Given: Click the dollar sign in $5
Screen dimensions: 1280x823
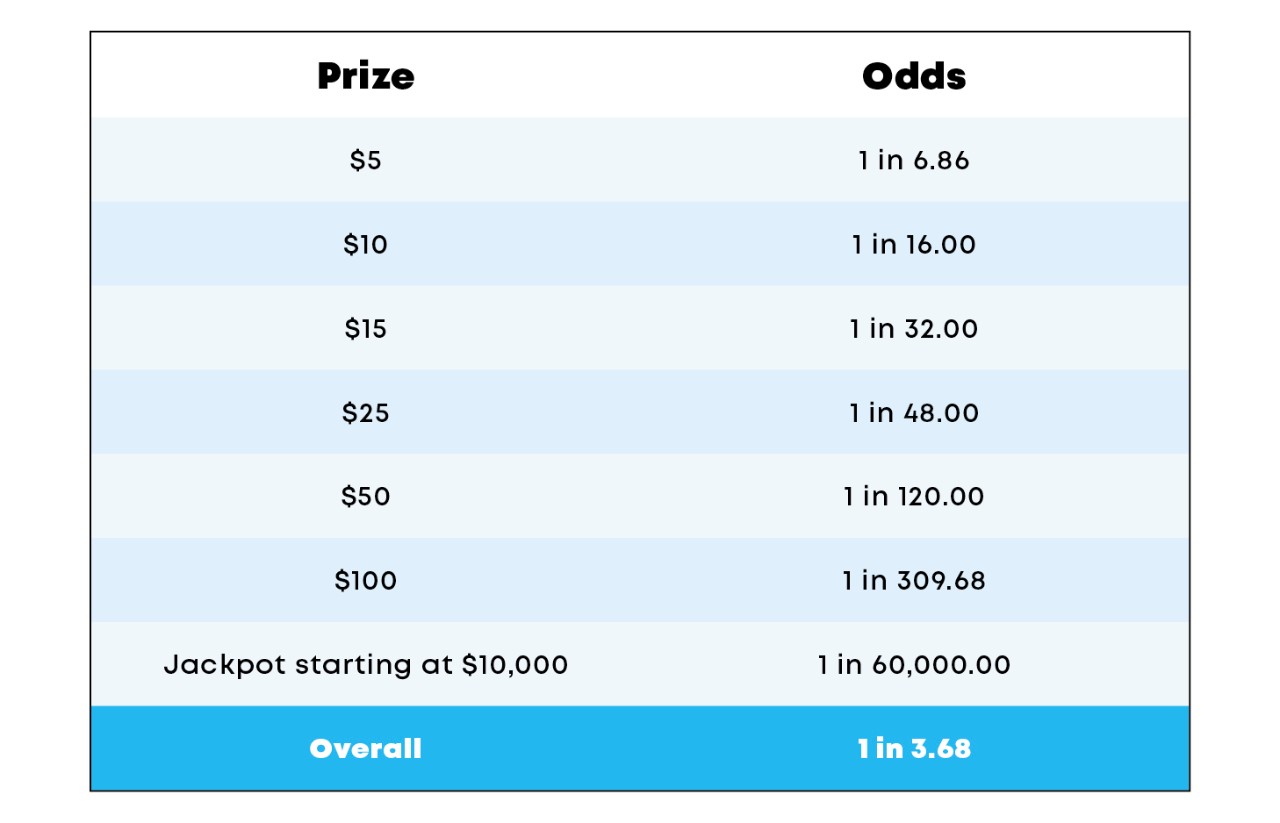Looking at the screenshot, I should click(x=357, y=160).
